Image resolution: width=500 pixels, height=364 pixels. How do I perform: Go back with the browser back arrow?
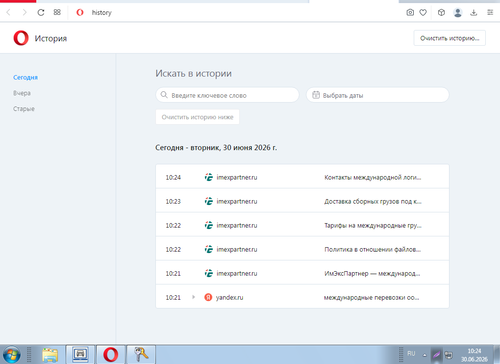tap(9, 13)
